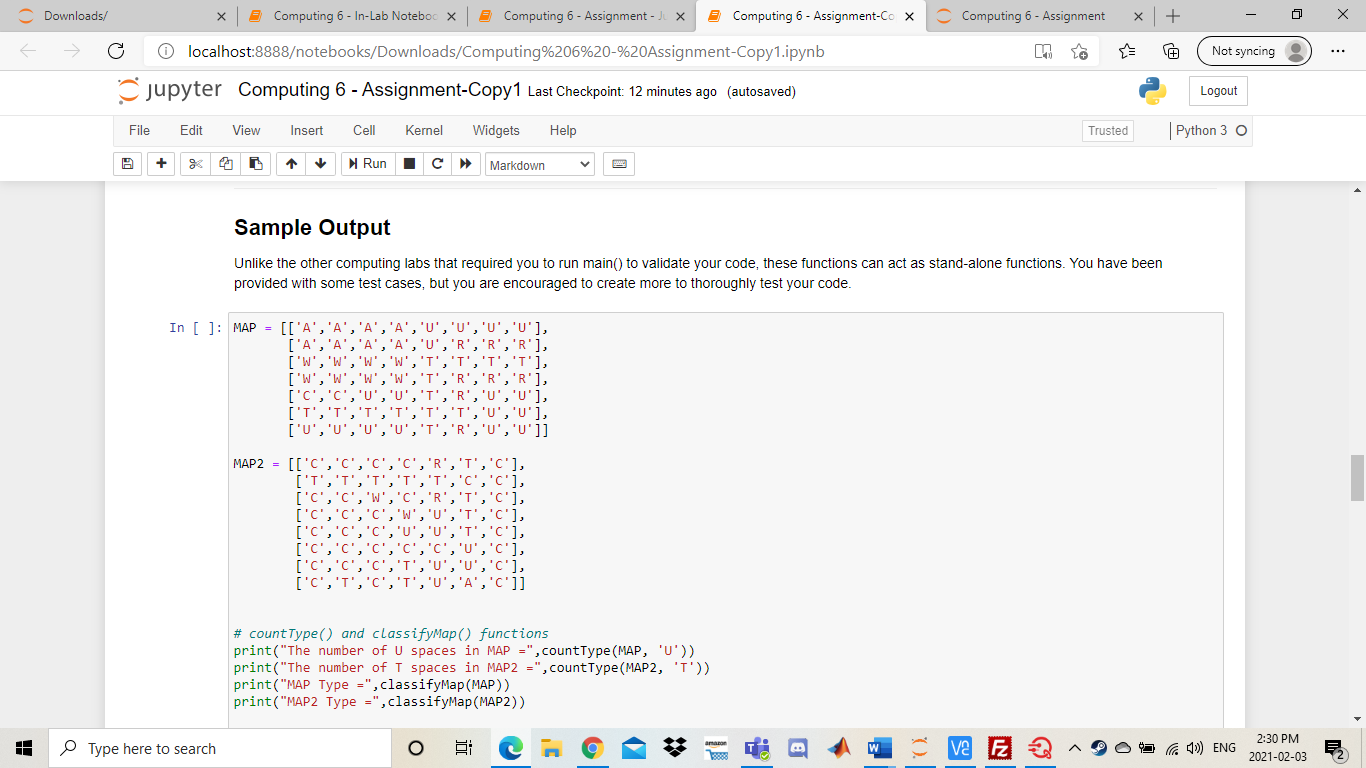Open the cell type Markdown dropdown
1366x768 pixels.
click(x=540, y=164)
